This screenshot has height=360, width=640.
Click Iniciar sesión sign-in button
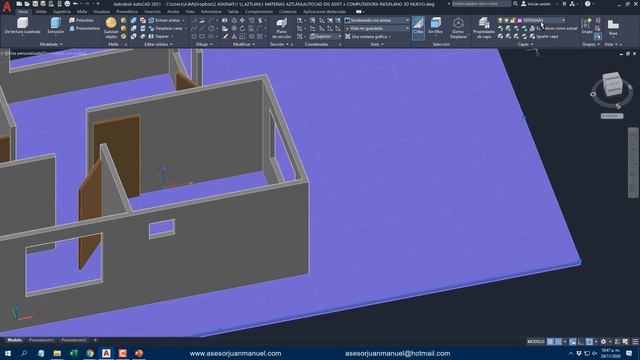coord(536,4)
